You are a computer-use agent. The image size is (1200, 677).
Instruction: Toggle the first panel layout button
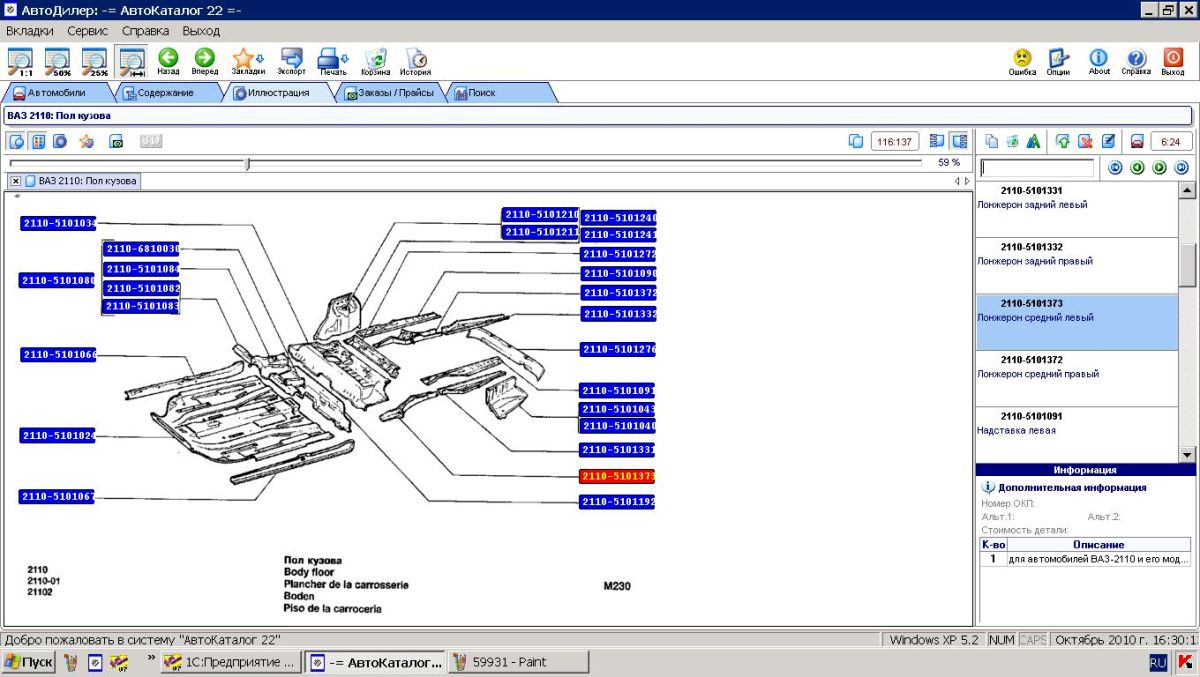pos(937,141)
